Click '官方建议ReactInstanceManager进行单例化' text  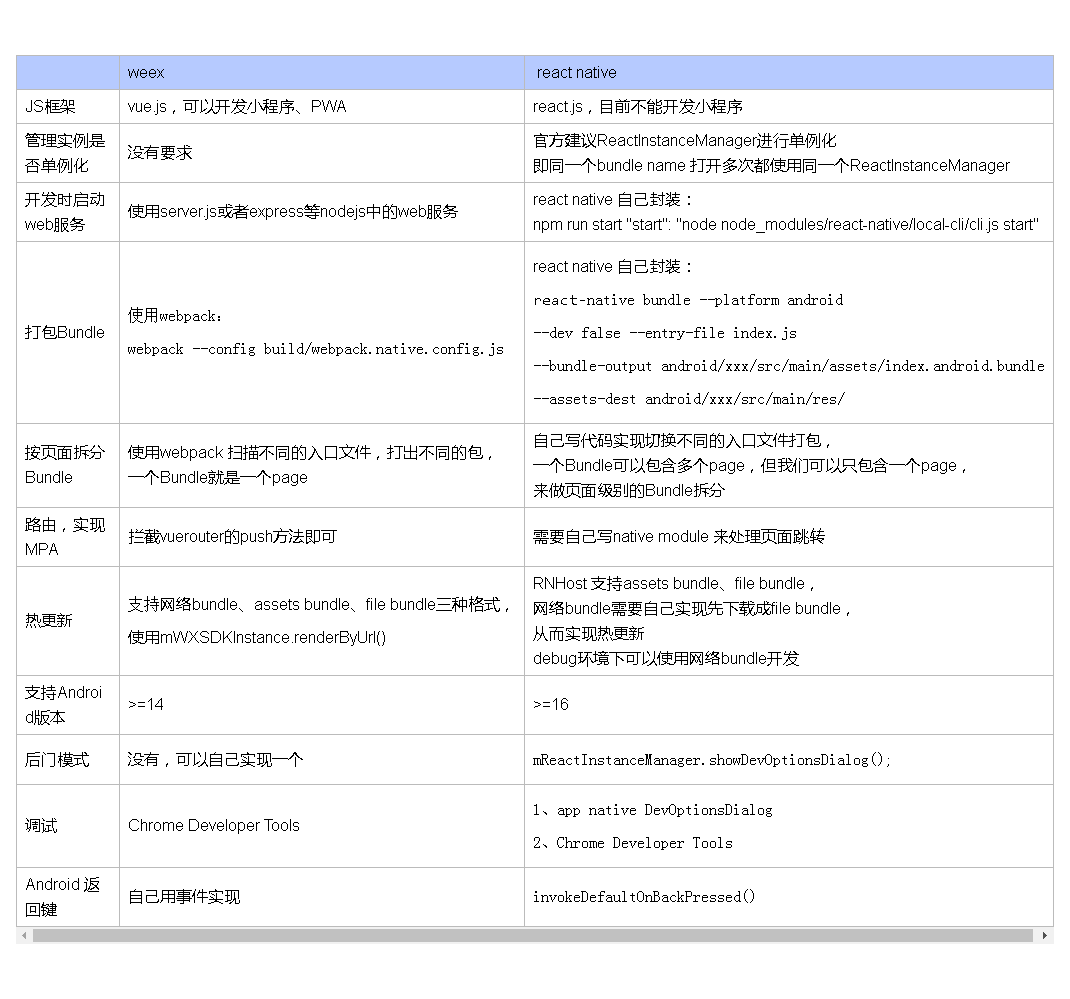pos(684,141)
